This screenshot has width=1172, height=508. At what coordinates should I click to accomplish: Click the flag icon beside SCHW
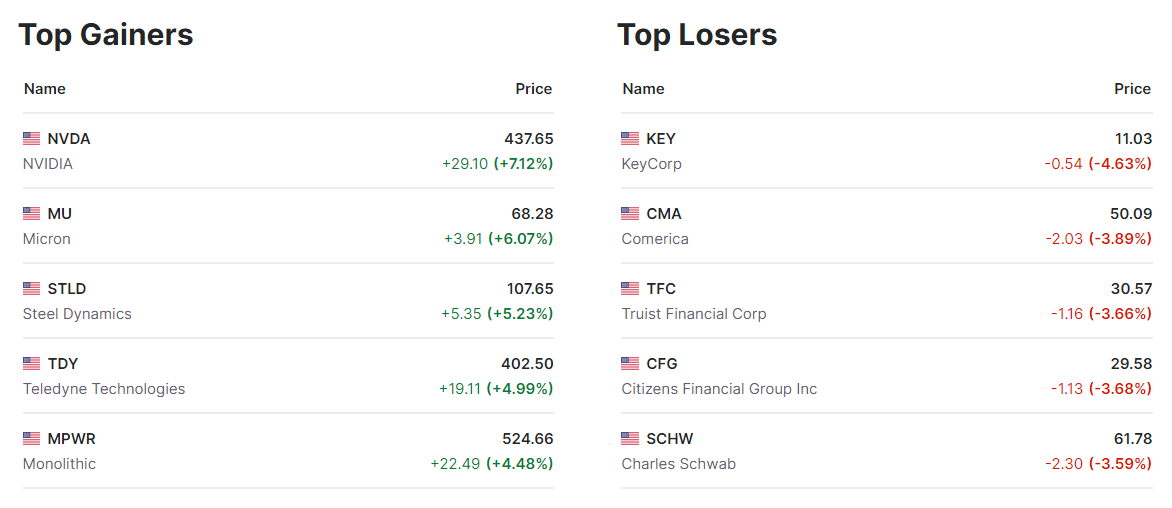[630, 439]
